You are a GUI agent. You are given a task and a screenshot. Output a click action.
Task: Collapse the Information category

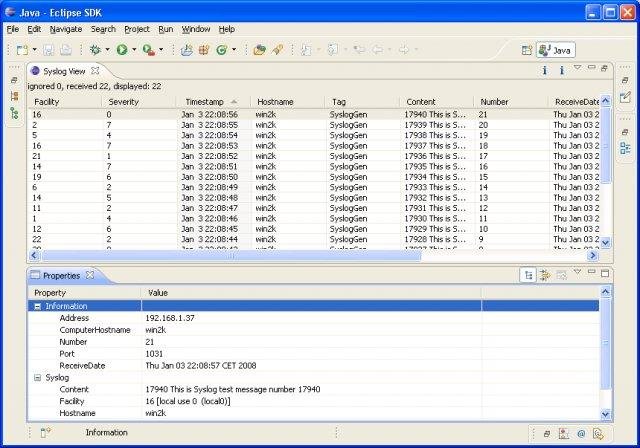coord(37,306)
